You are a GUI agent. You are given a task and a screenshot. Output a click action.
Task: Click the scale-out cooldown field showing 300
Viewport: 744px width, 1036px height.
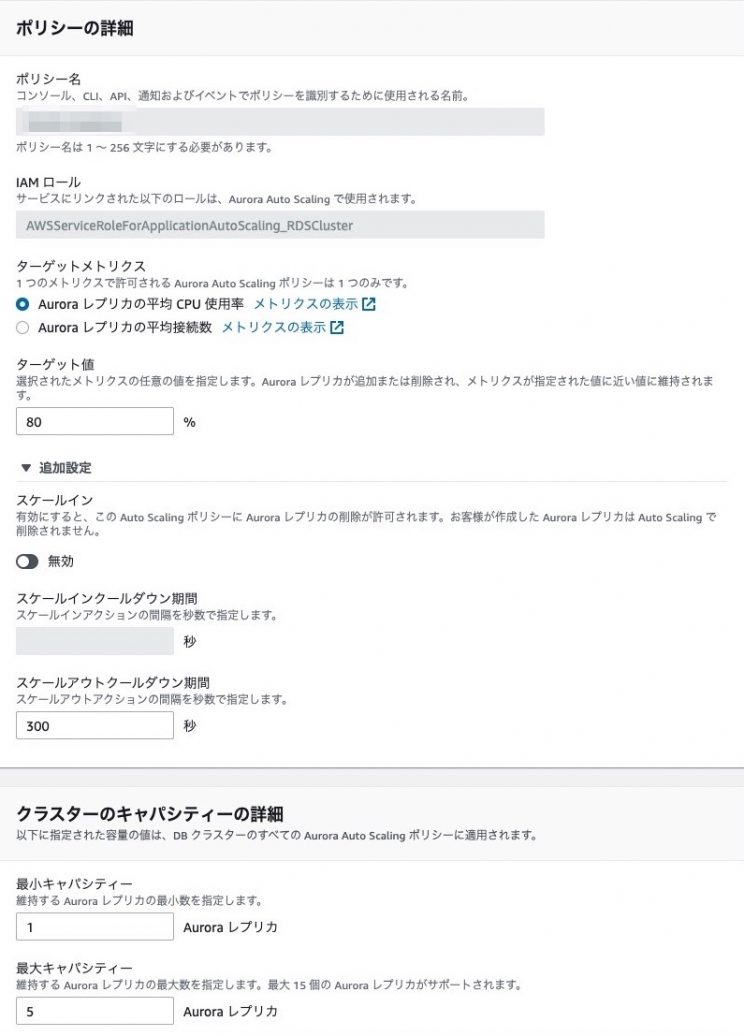point(95,726)
